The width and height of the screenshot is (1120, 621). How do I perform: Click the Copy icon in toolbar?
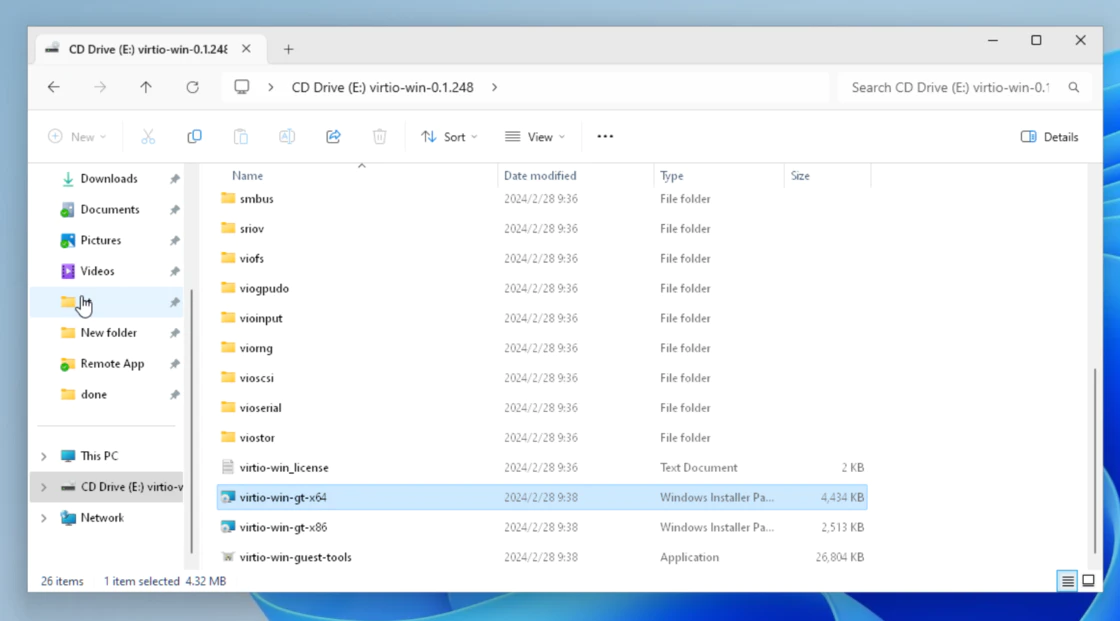tap(194, 136)
